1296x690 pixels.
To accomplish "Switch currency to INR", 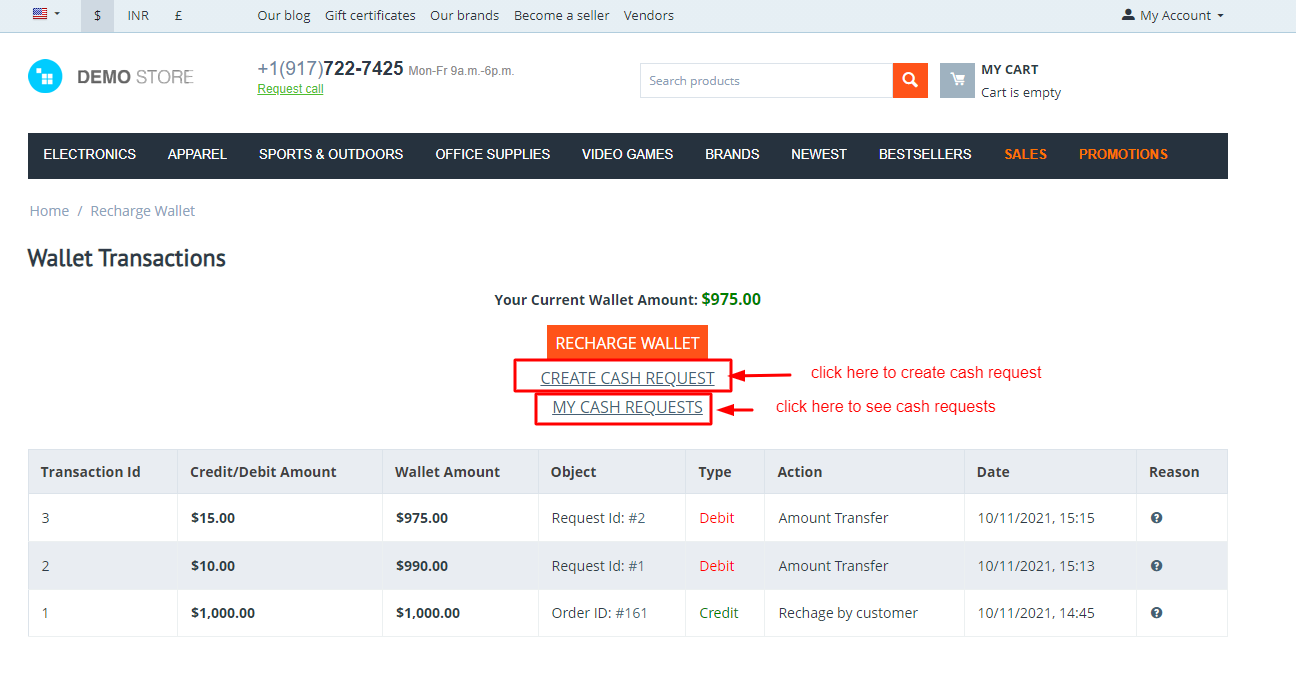I will (138, 15).
